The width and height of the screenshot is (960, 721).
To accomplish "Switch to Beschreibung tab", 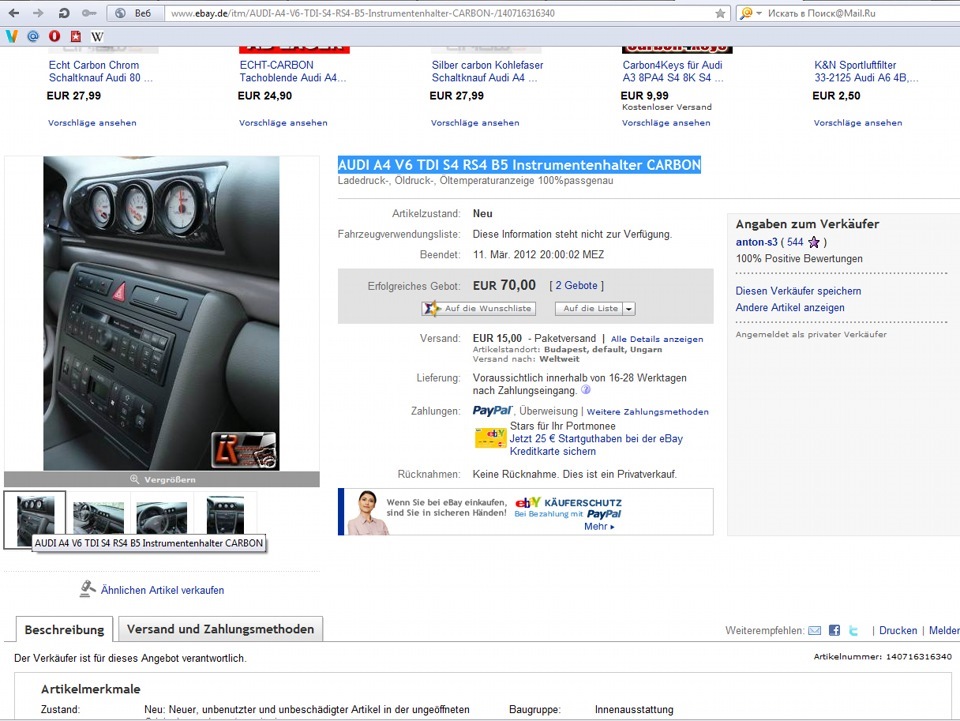I will [64, 629].
